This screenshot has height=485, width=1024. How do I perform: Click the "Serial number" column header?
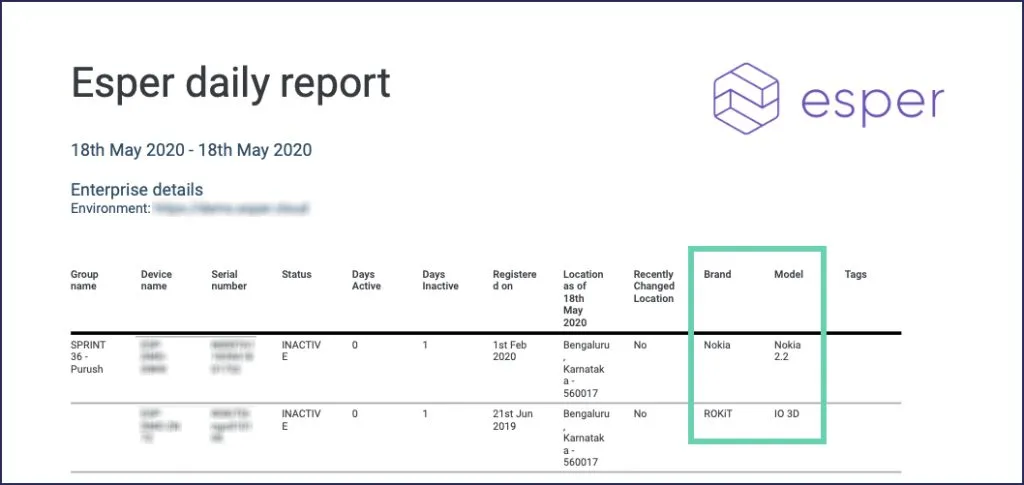tap(229, 280)
